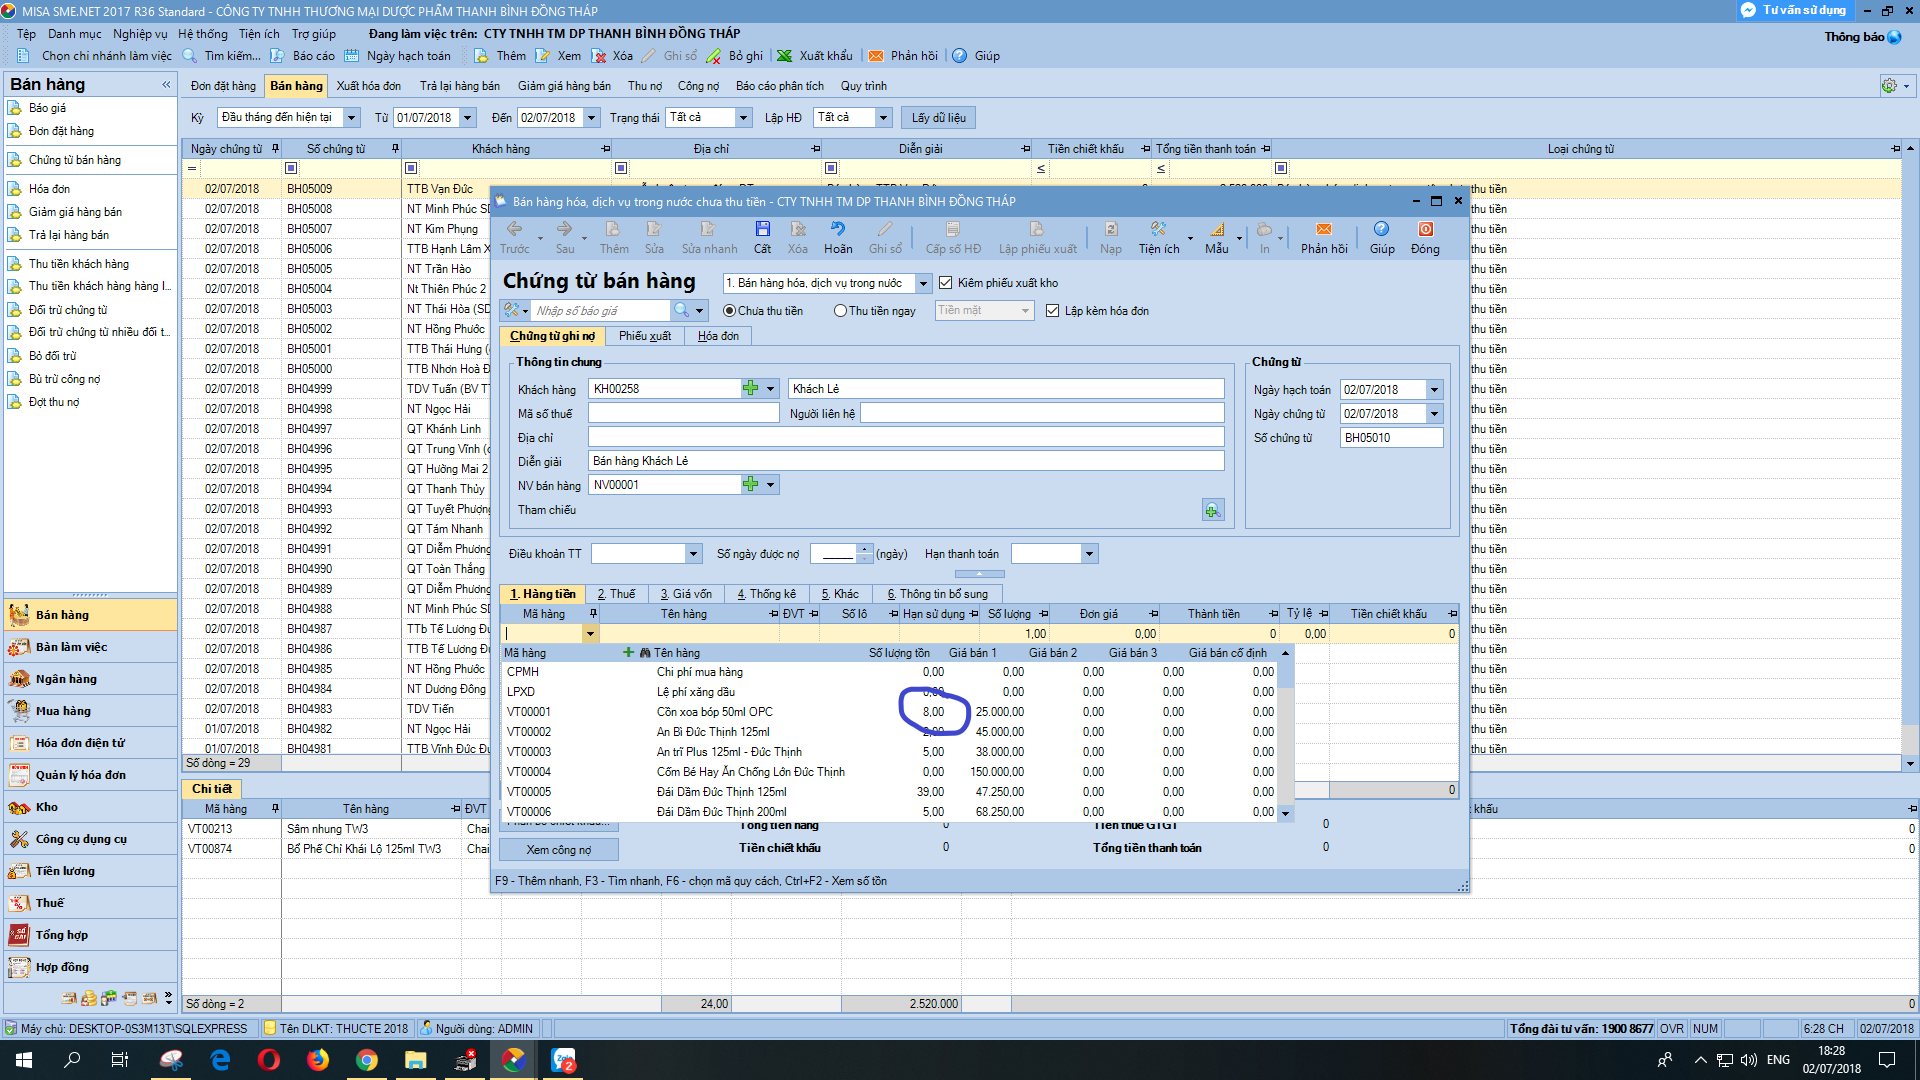
Task: Open Ngày hạch toán date dropdown
Action: tap(1435, 390)
